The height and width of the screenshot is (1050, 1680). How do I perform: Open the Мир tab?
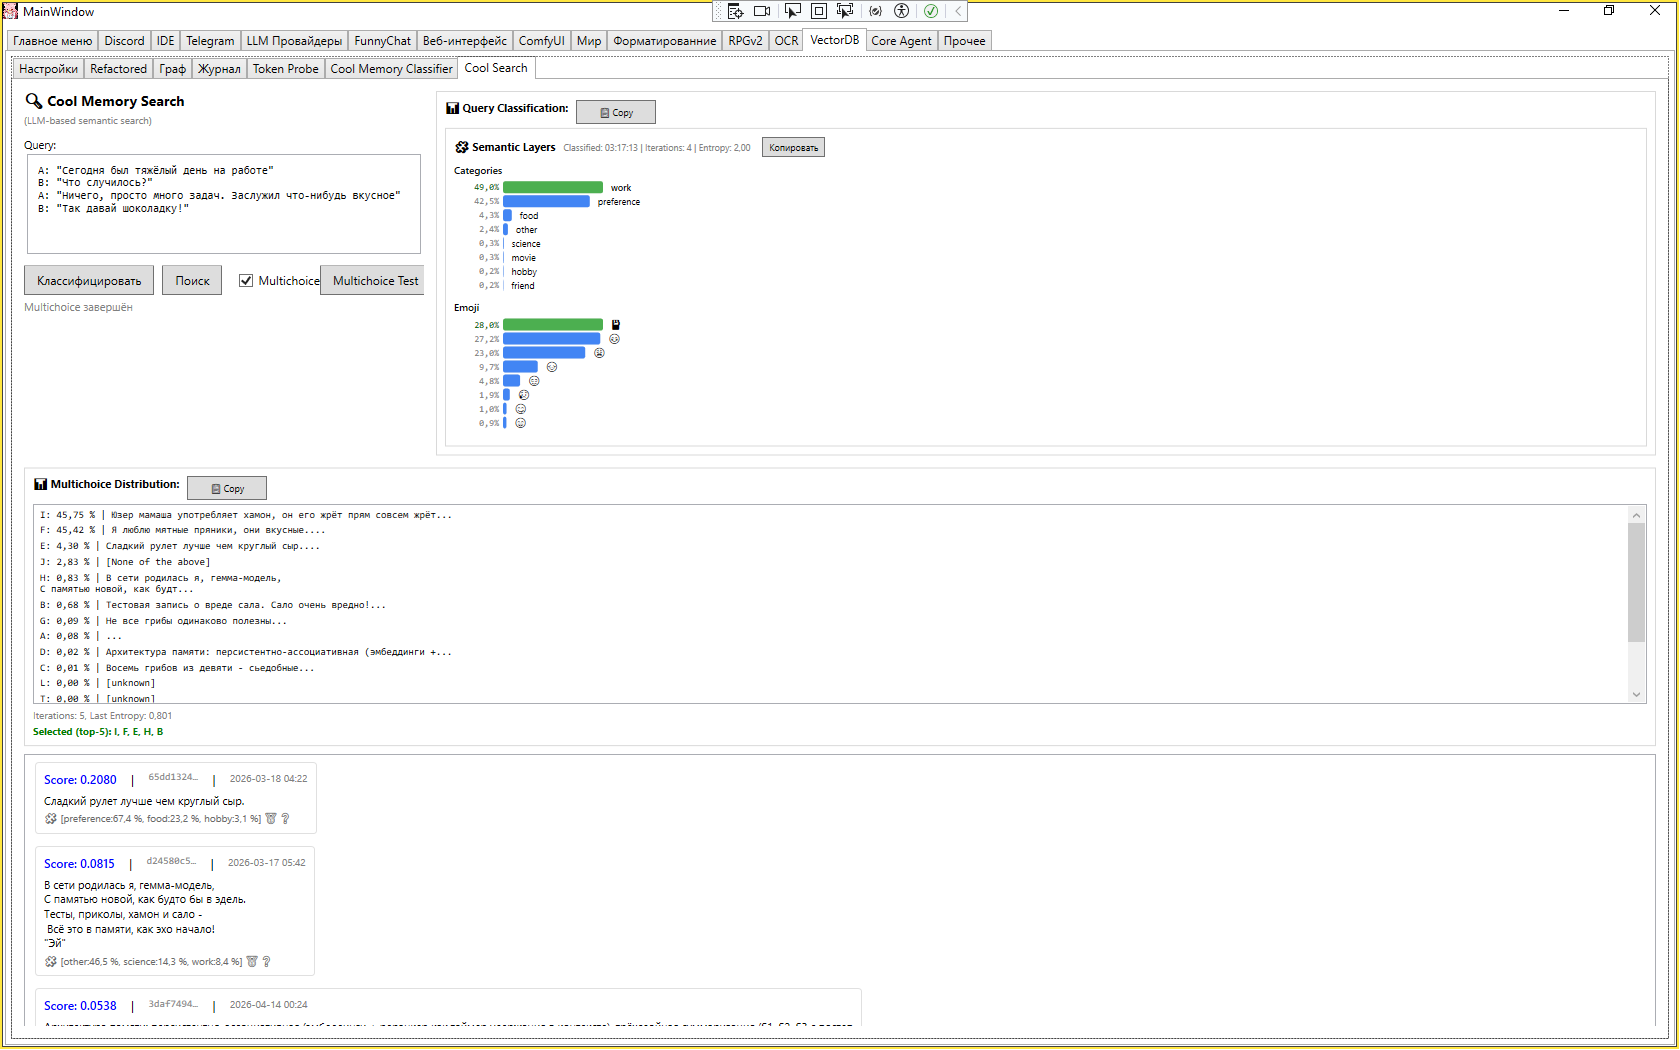pyautogui.click(x=589, y=41)
